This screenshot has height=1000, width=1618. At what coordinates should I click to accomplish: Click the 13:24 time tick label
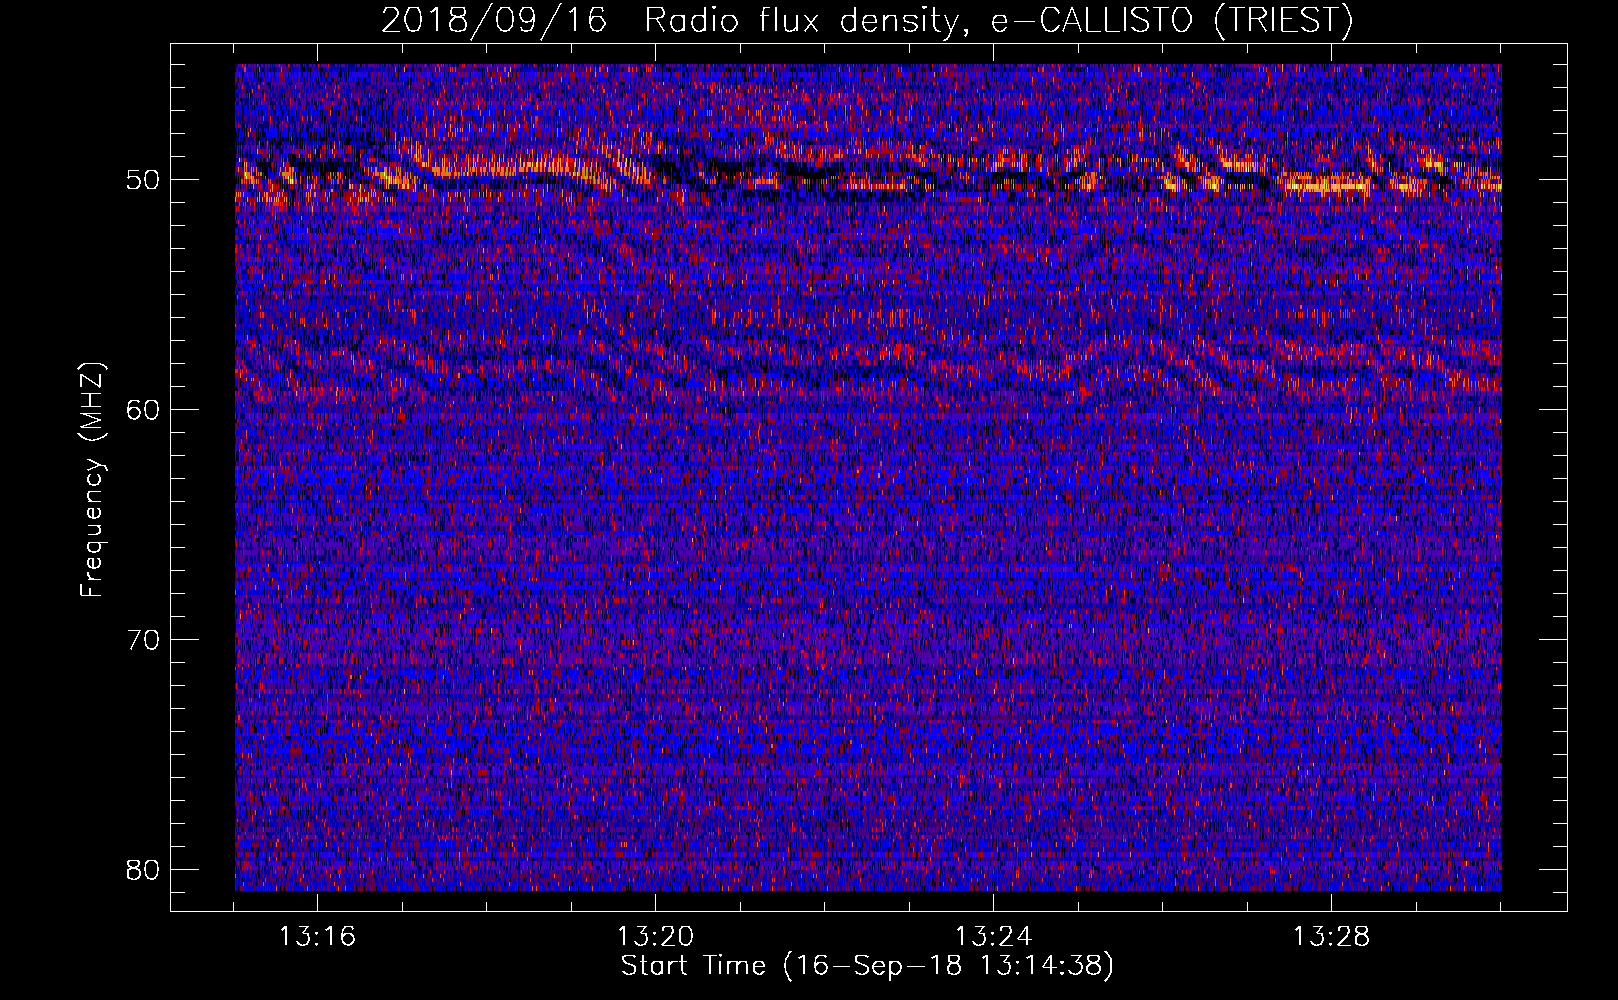click(993, 937)
